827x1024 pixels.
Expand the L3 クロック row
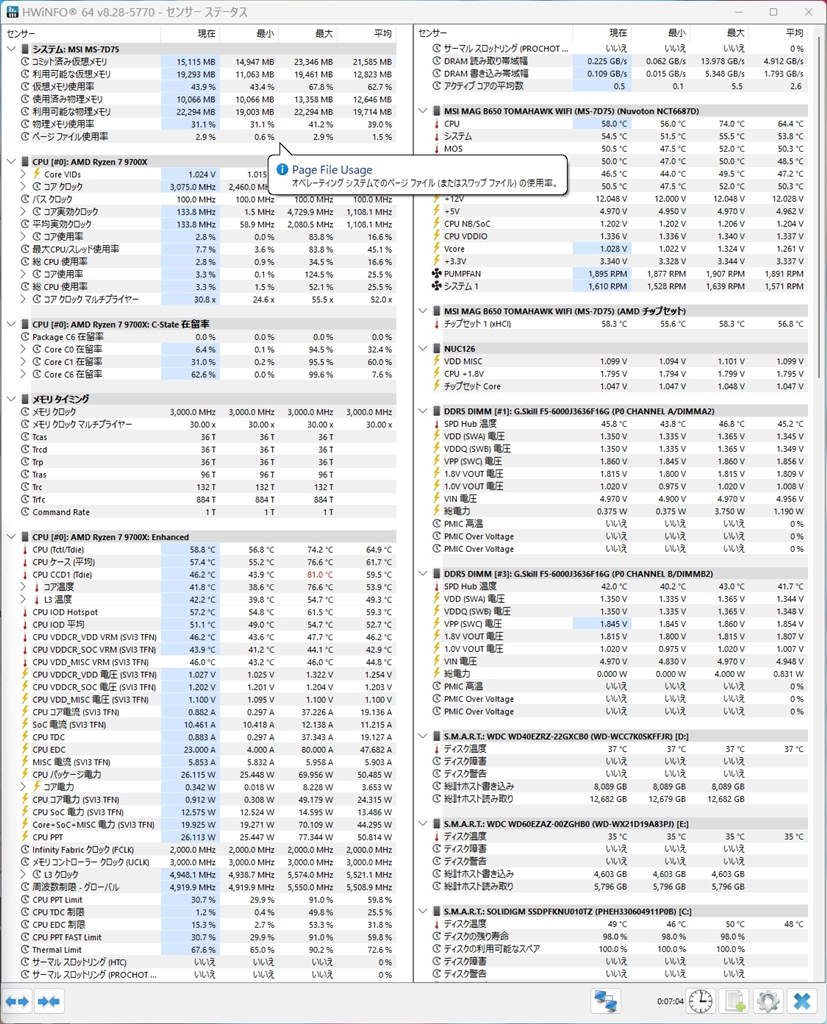click(24, 874)
